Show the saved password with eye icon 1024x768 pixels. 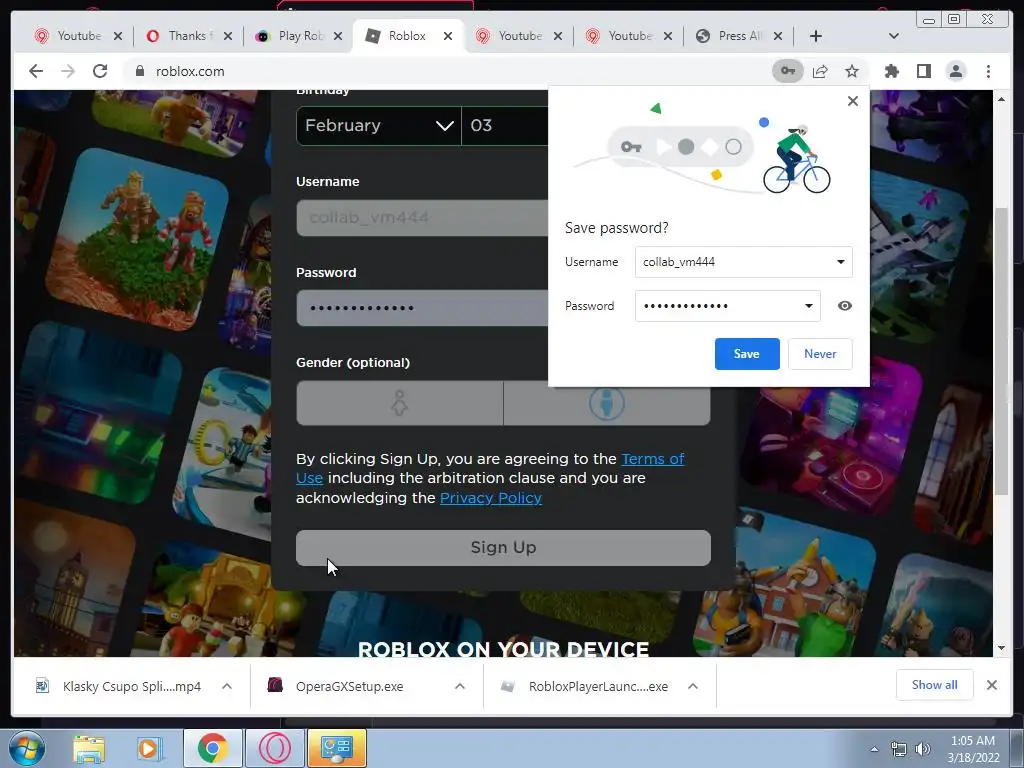(844, 306)
